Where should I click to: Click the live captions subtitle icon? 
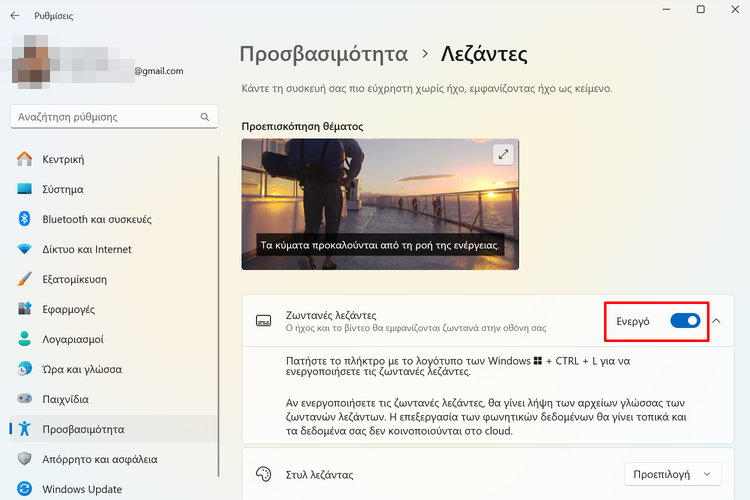pyautogui.click(x=264, y=321)
